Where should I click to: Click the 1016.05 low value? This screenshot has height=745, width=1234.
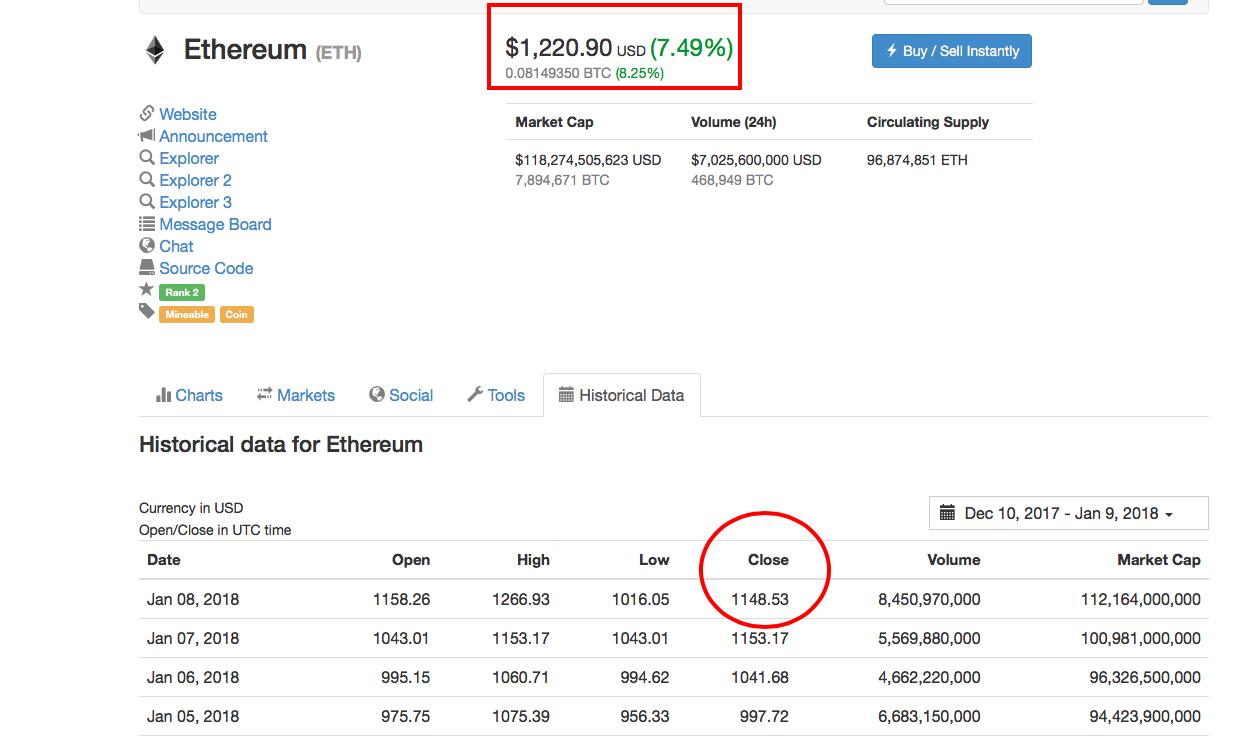[641, 600]
